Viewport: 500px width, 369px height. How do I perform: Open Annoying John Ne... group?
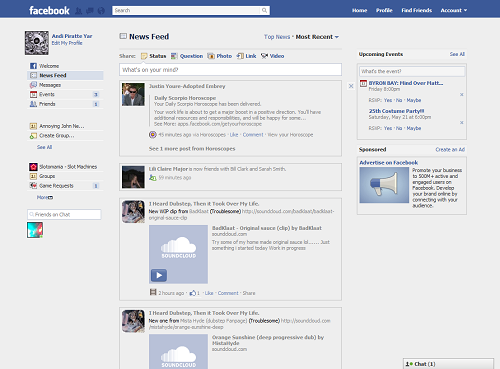click(x=65, y=126)
